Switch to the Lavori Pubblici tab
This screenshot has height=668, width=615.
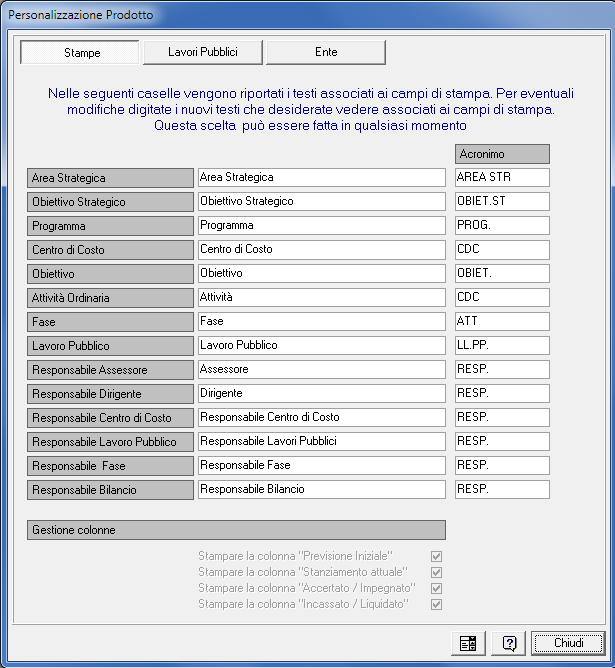coord(203,52)
